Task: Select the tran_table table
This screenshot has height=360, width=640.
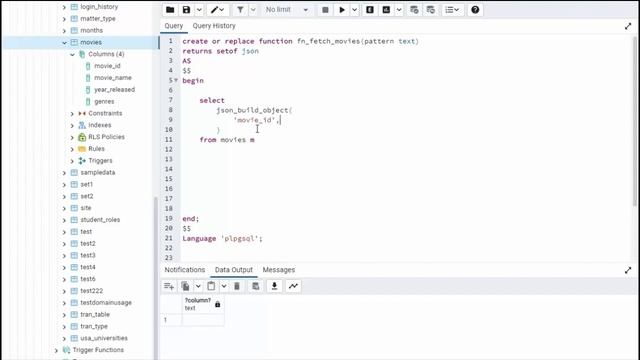Action: pos(95,314)
